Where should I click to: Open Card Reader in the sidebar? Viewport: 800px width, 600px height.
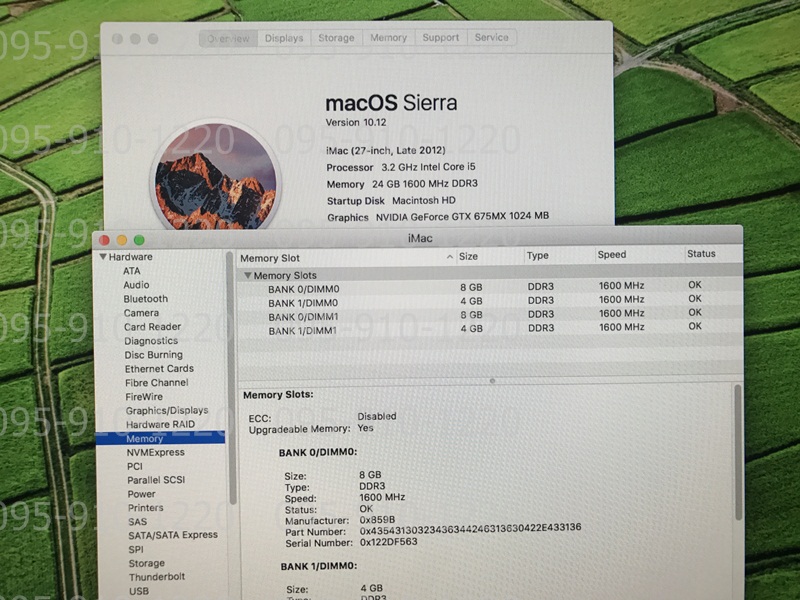pos(153,327)
